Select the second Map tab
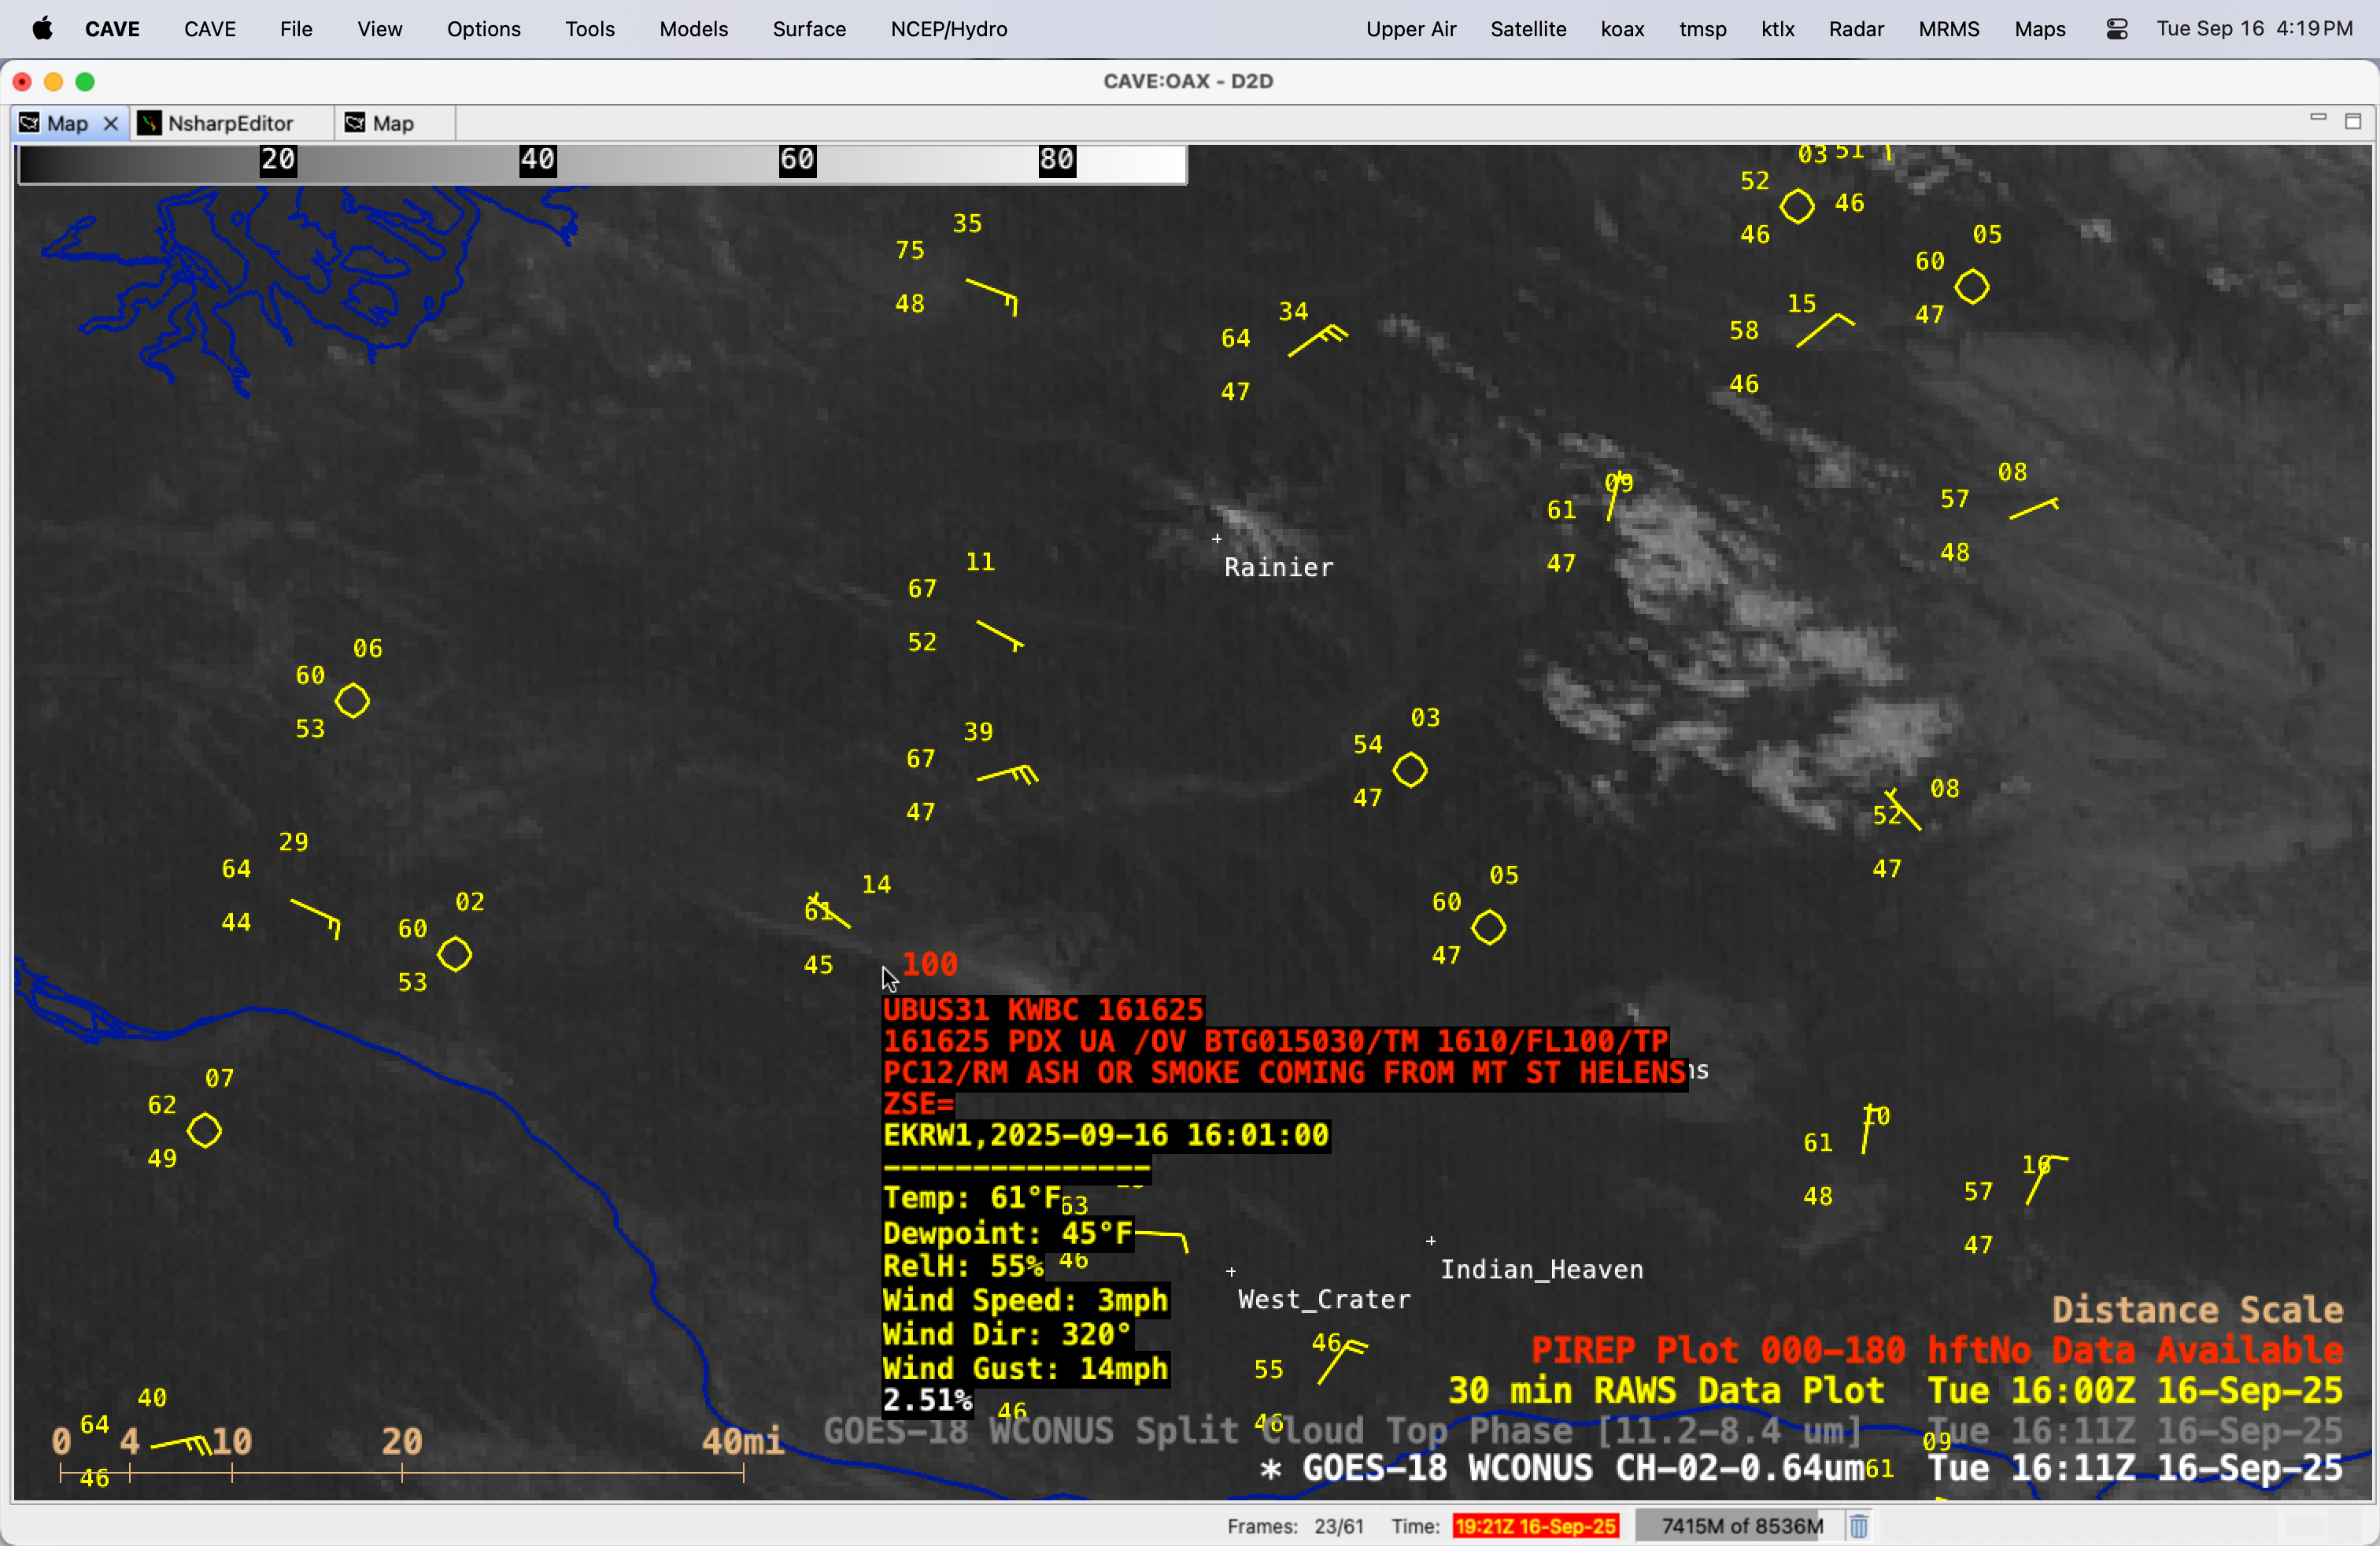The height and width of the screenshot is (1546, 2380). pyautogui.click(x=392, y=123)
